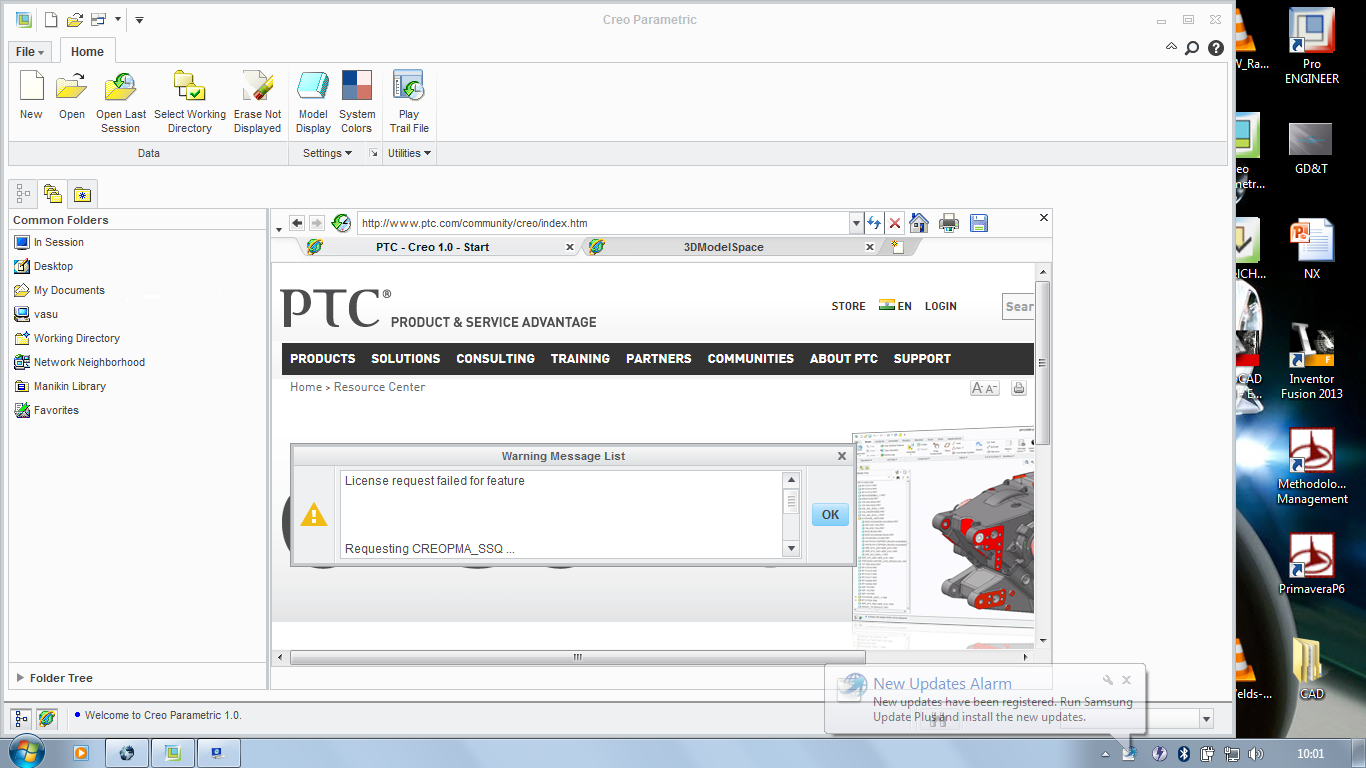This screenshot has height=768, width=1366.
Task: Click the LOGIN link on PTC page
Action: coord(940,306)
